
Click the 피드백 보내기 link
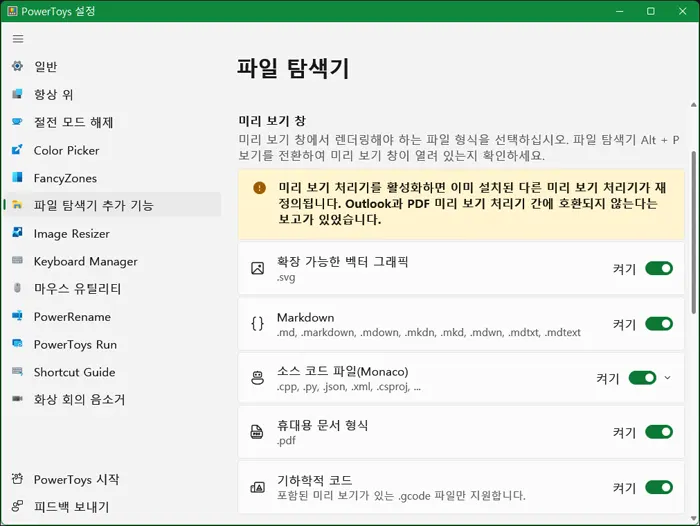tap(112, 506)
